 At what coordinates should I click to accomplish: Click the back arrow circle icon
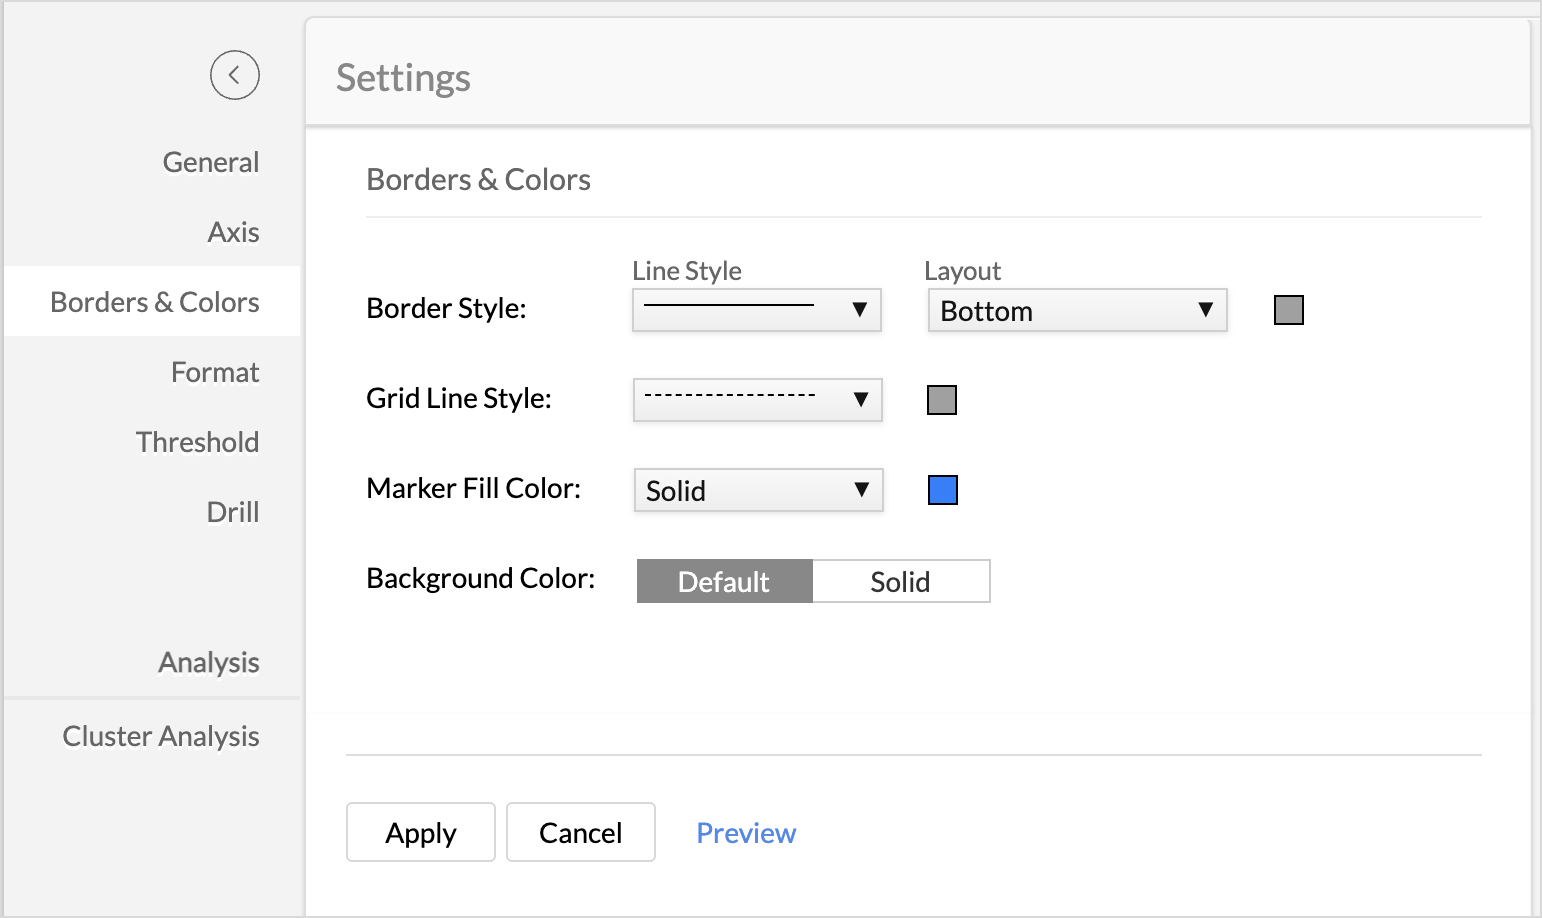(235, 75)
